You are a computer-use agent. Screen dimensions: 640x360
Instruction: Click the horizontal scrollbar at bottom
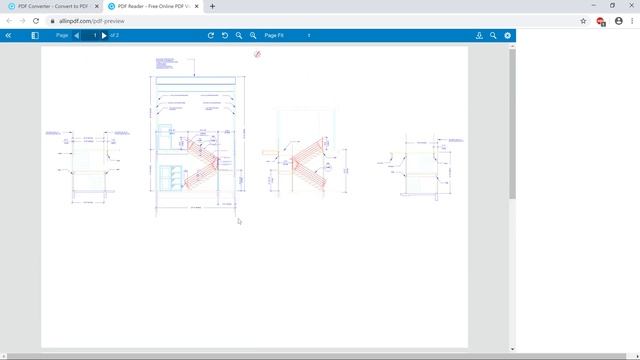(317, 356)
